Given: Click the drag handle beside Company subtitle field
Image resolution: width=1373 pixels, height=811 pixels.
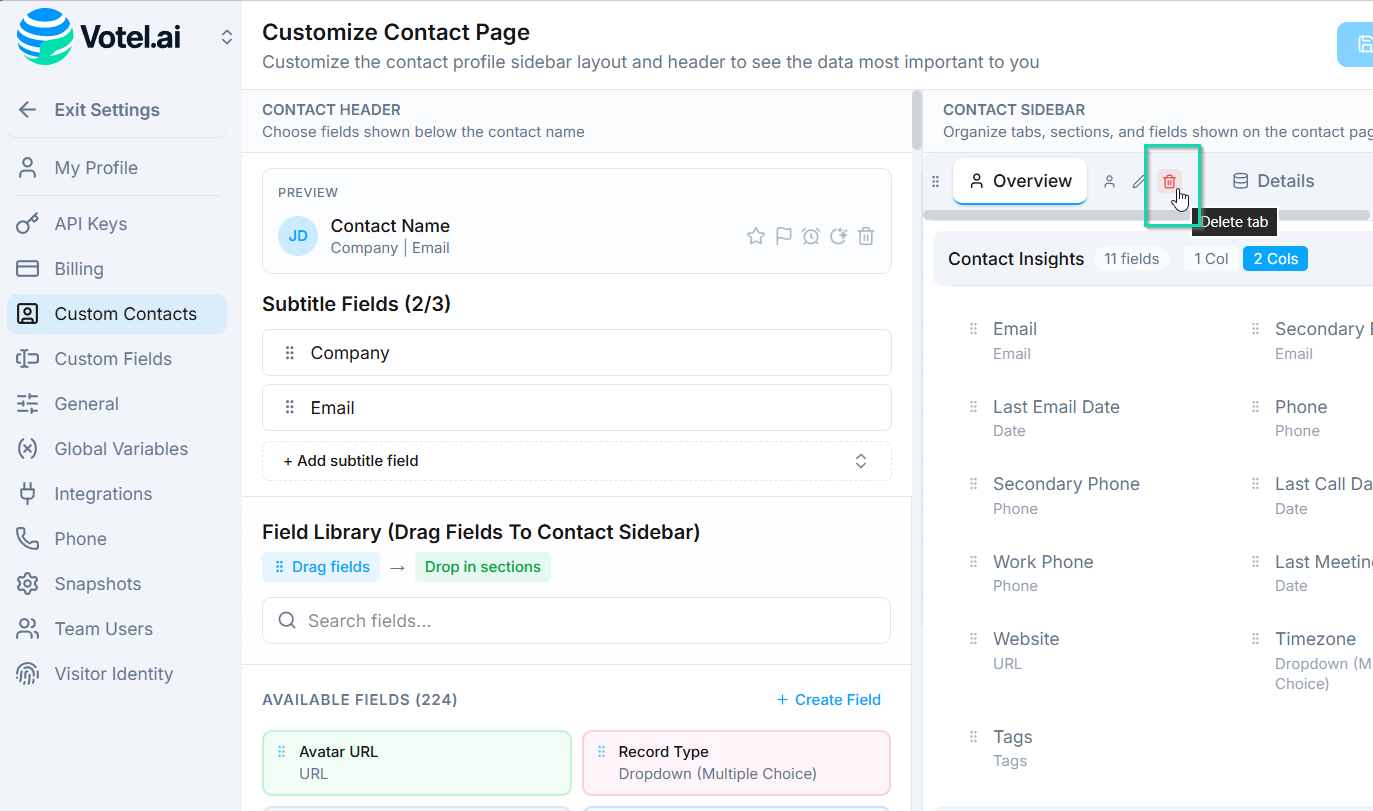Looking at the screenshot, I should click(290, 353).
